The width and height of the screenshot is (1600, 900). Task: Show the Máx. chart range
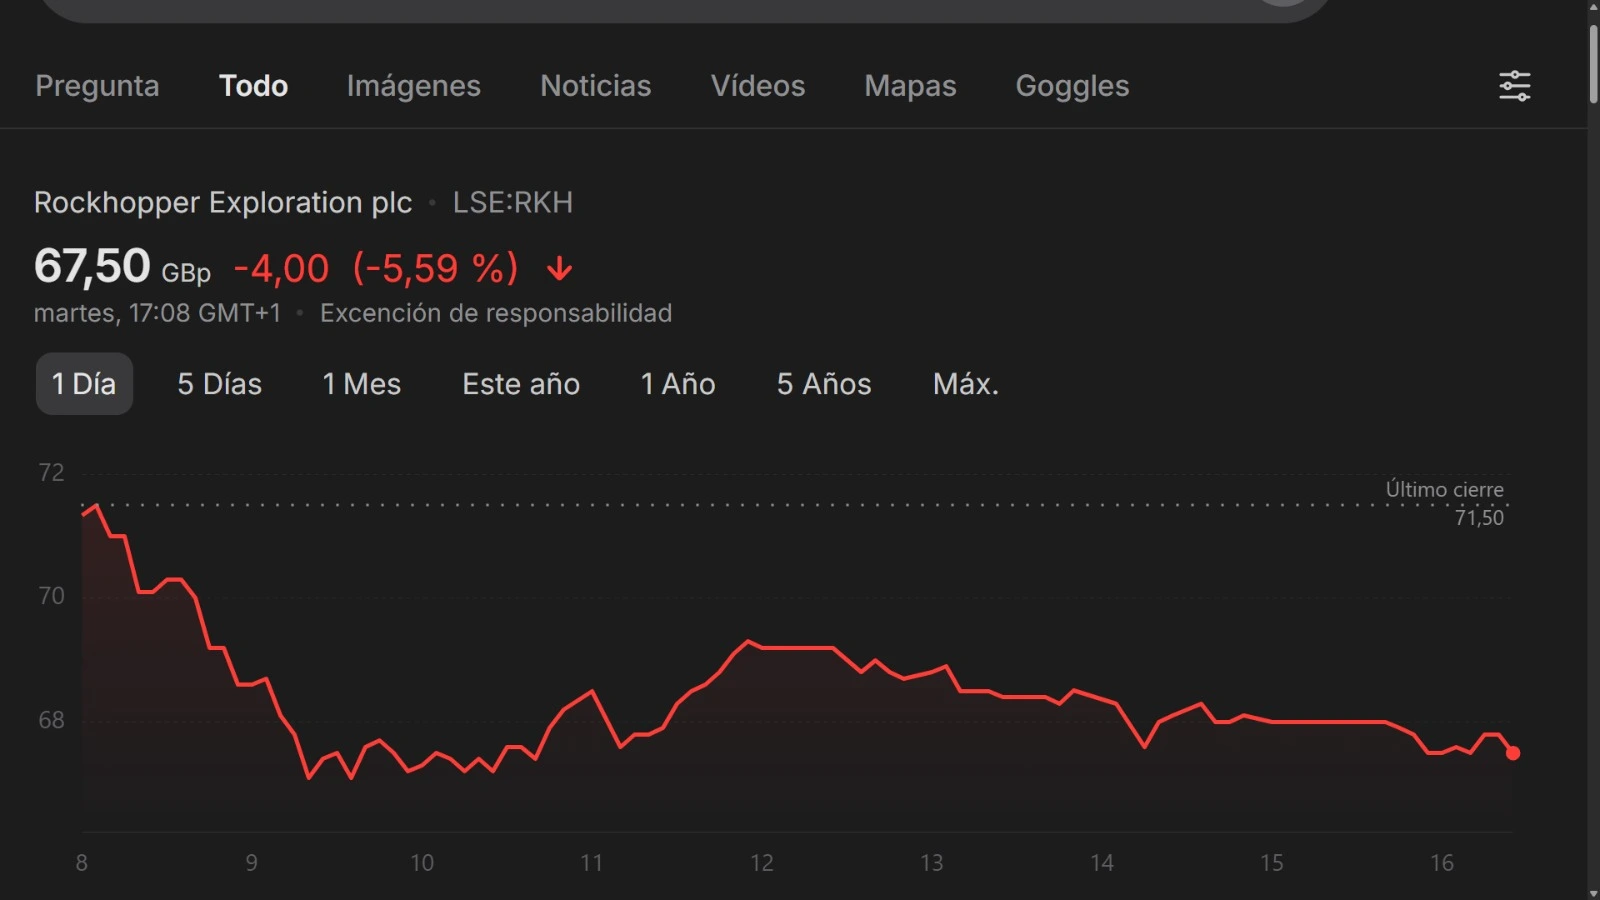tap(966, 384)
